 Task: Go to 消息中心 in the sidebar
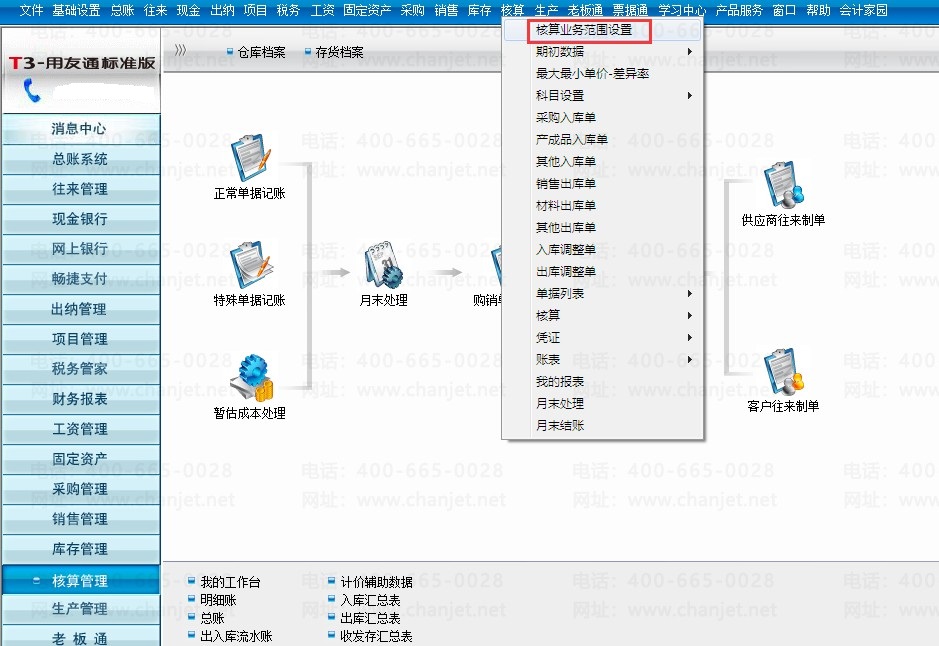click(x=81, y=129)
